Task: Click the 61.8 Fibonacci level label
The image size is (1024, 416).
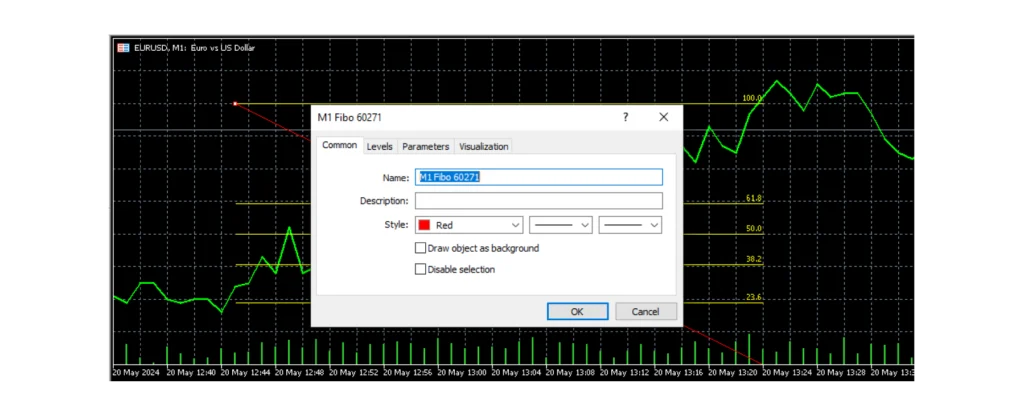Action: click(753, 199)
